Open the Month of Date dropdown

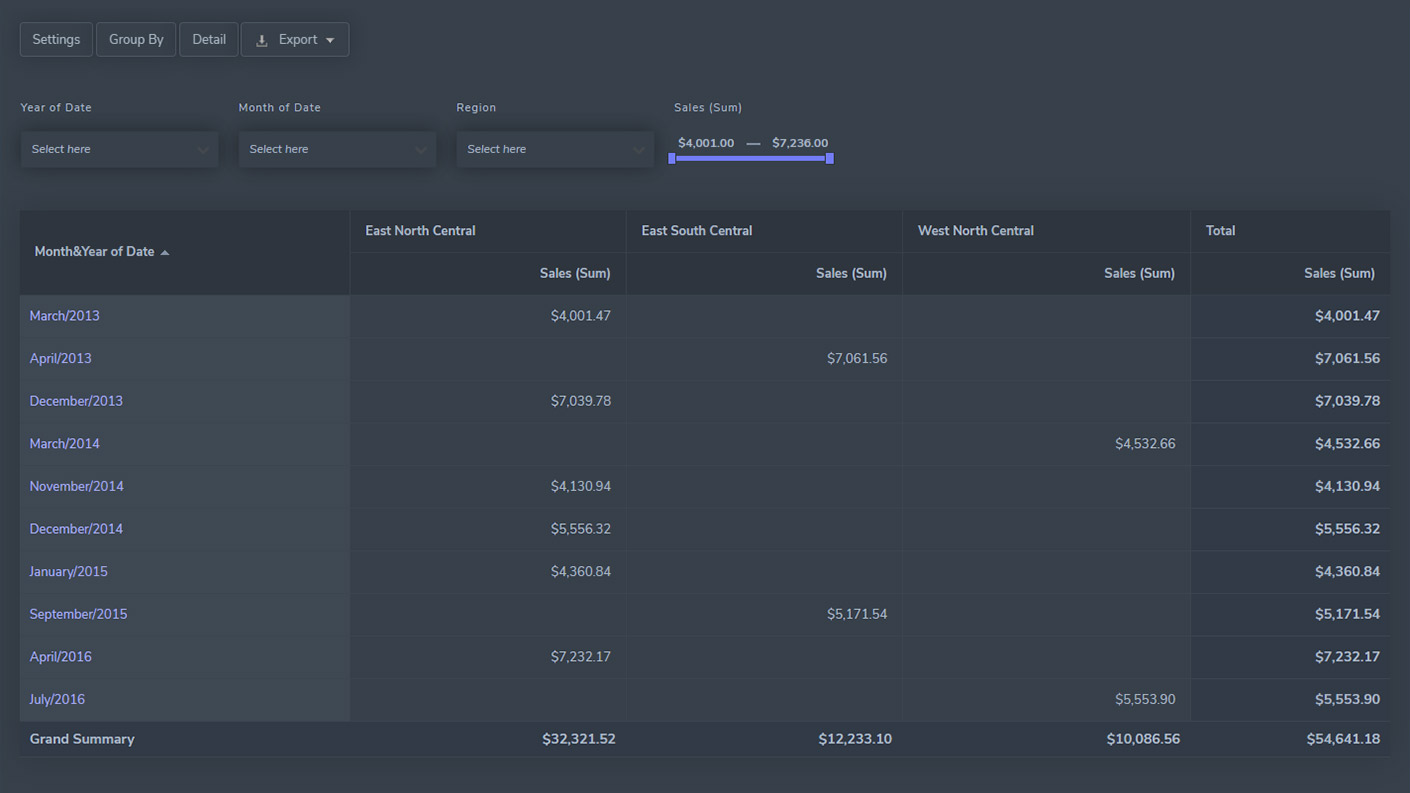coord(337,149)
